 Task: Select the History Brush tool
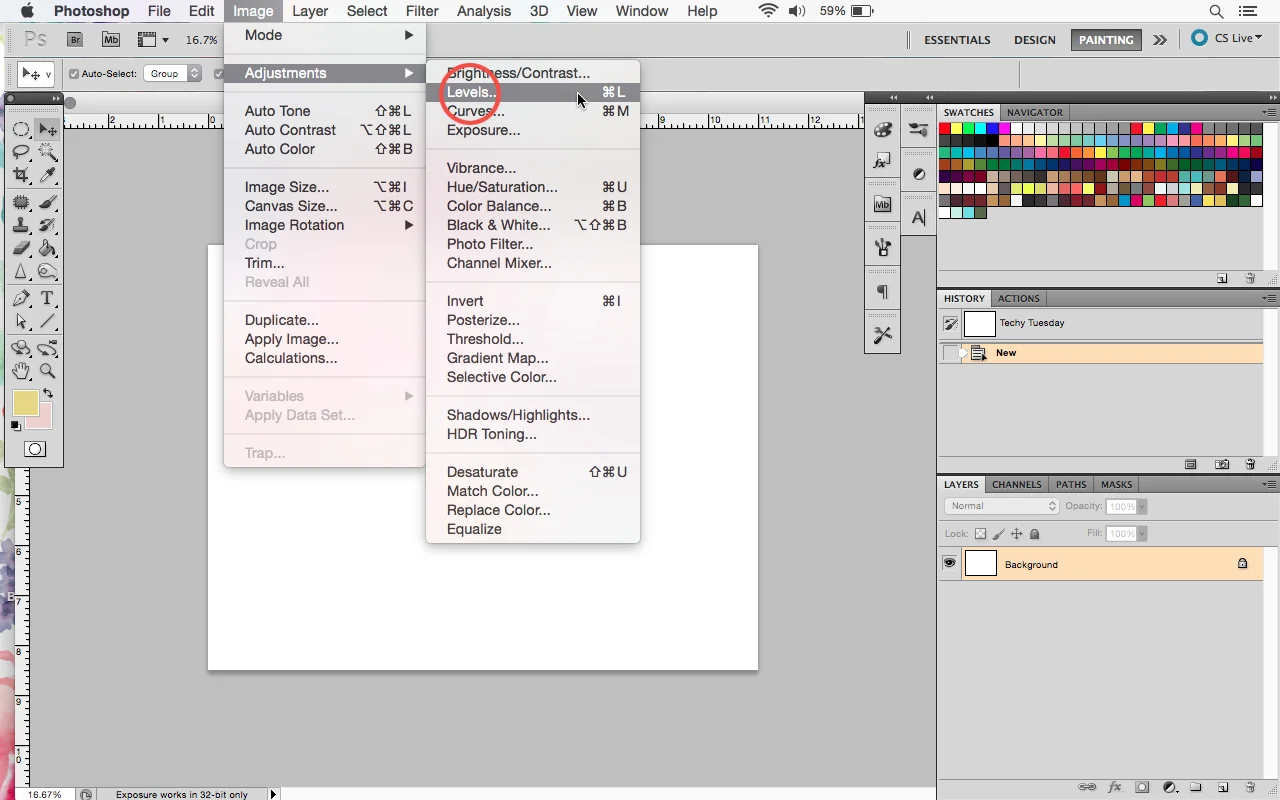click(47, 226)
